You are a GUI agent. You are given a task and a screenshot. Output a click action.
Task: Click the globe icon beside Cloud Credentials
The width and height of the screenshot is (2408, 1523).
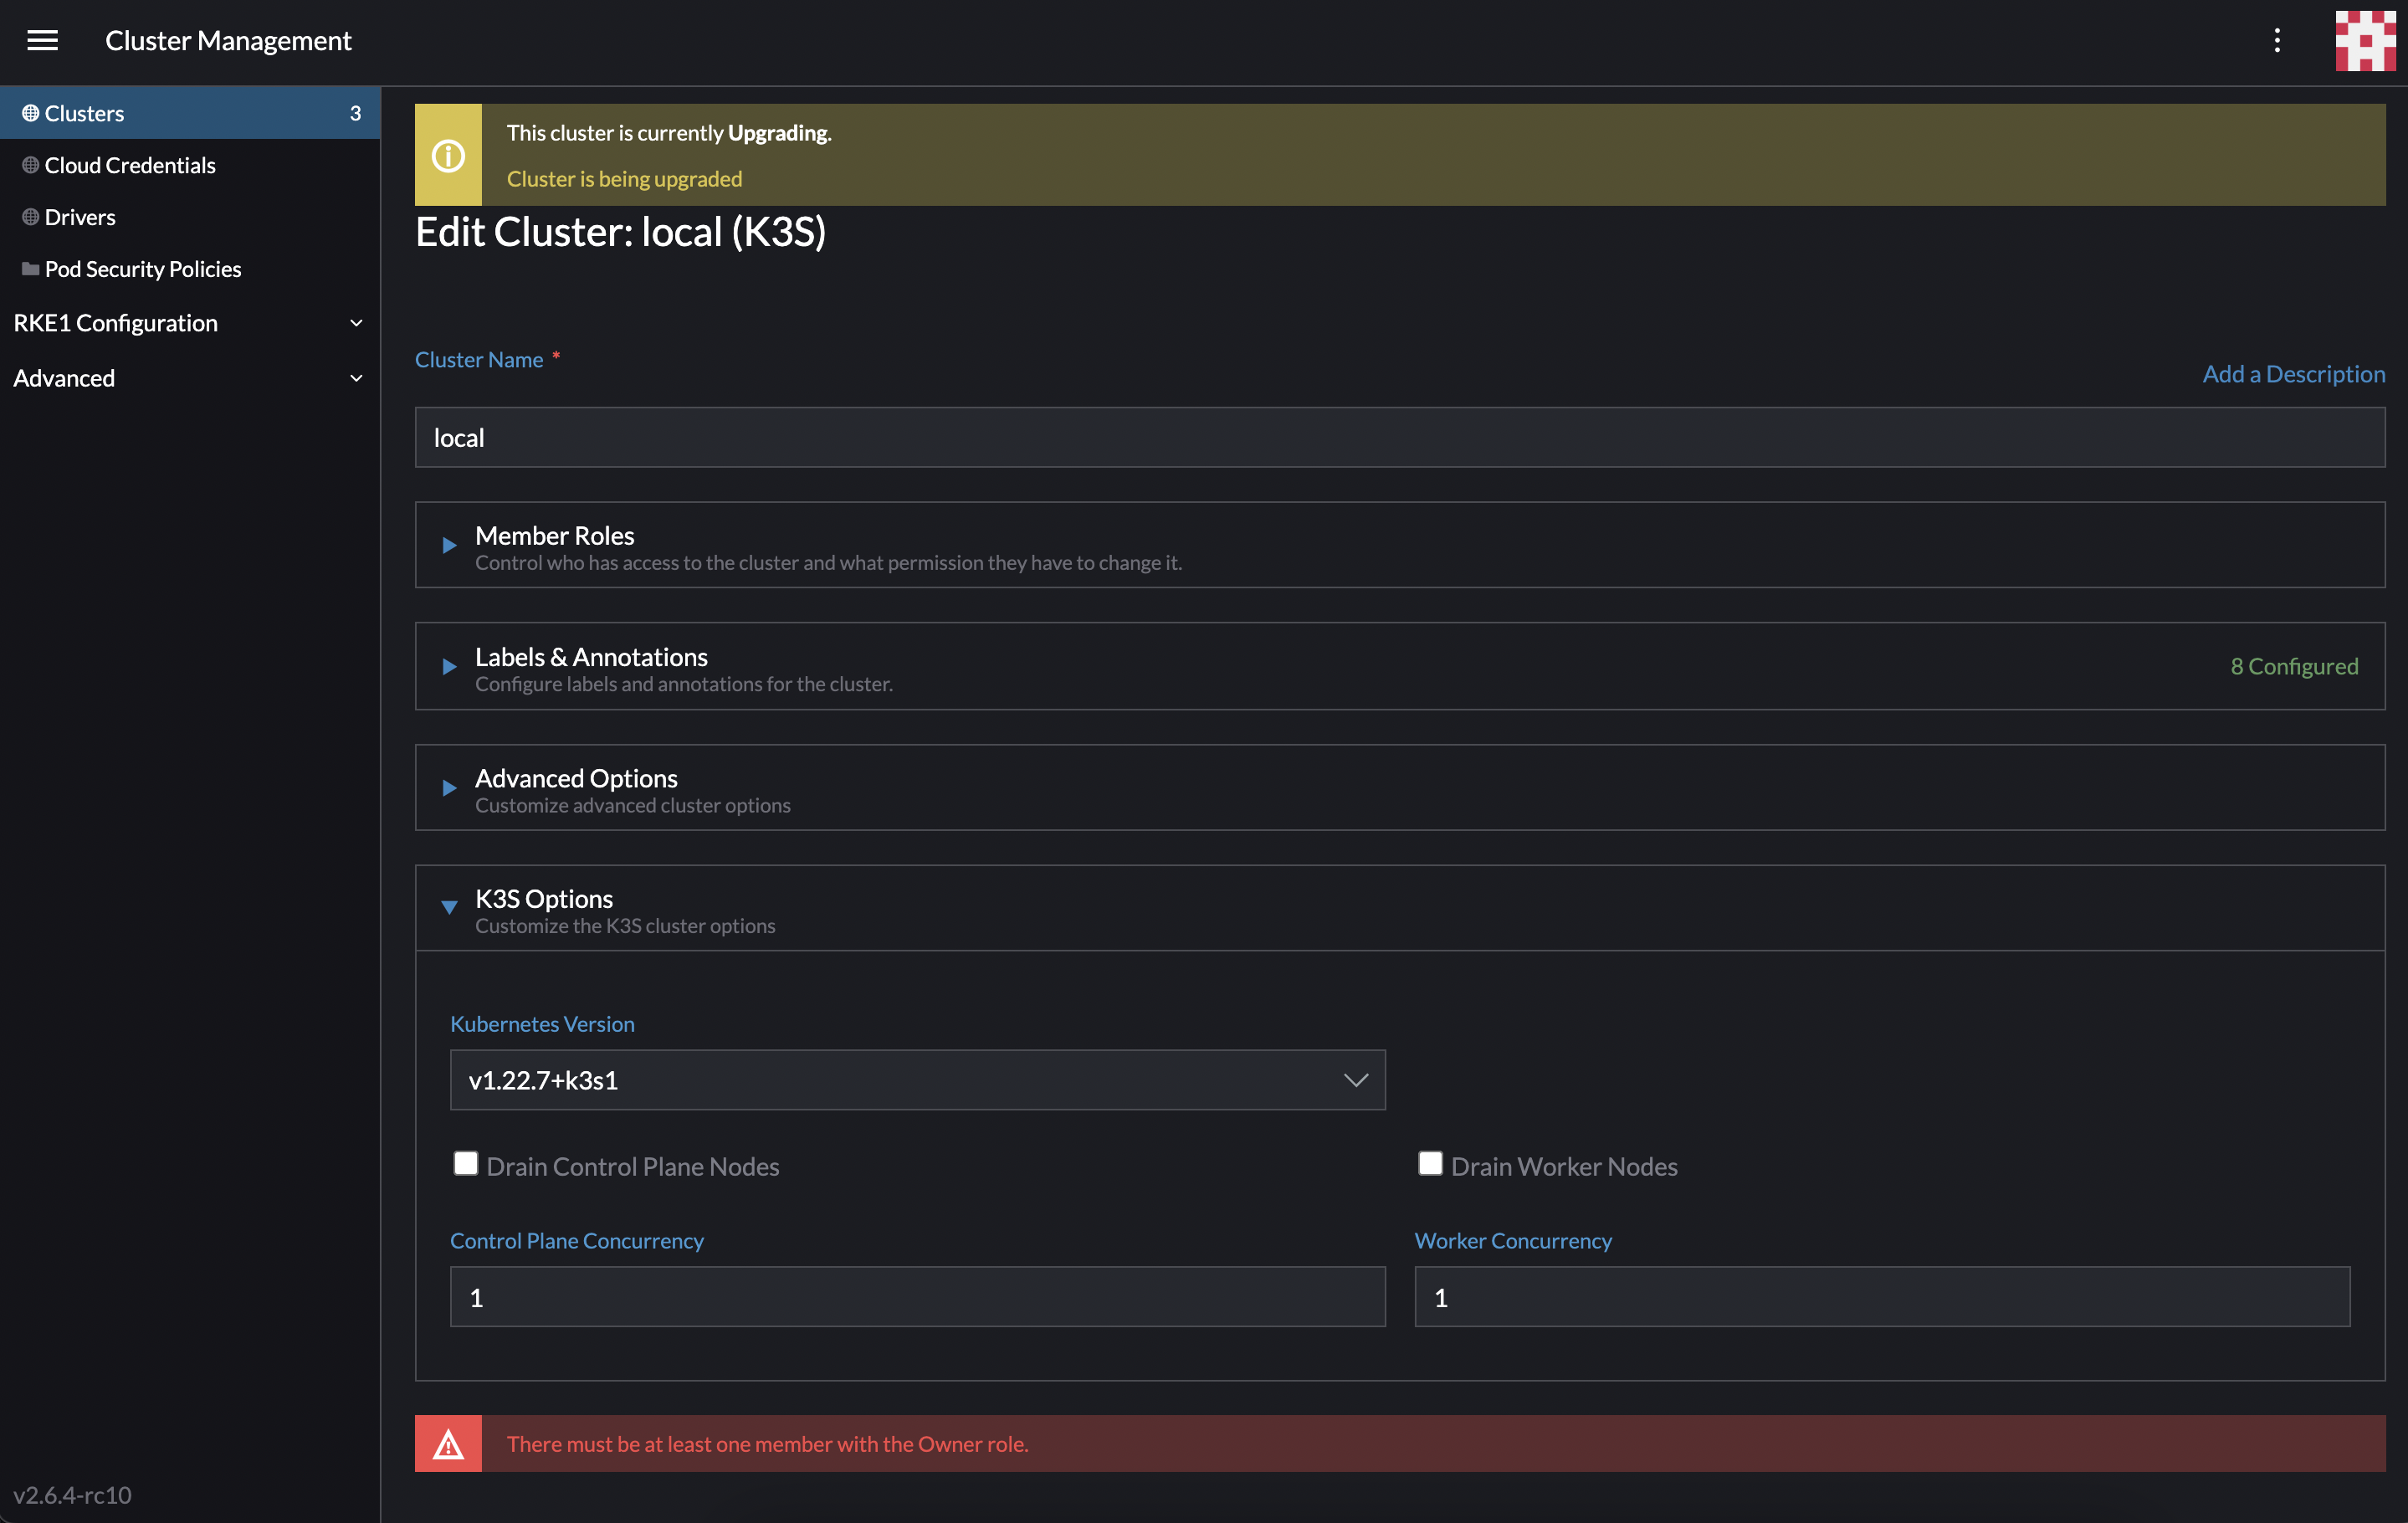[x=29, y=164]
